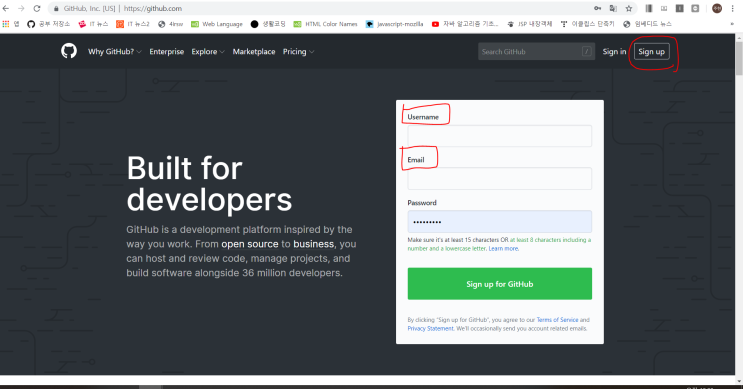Click into the Password field
Screen dimensions: 743x389
coord(499,221)
